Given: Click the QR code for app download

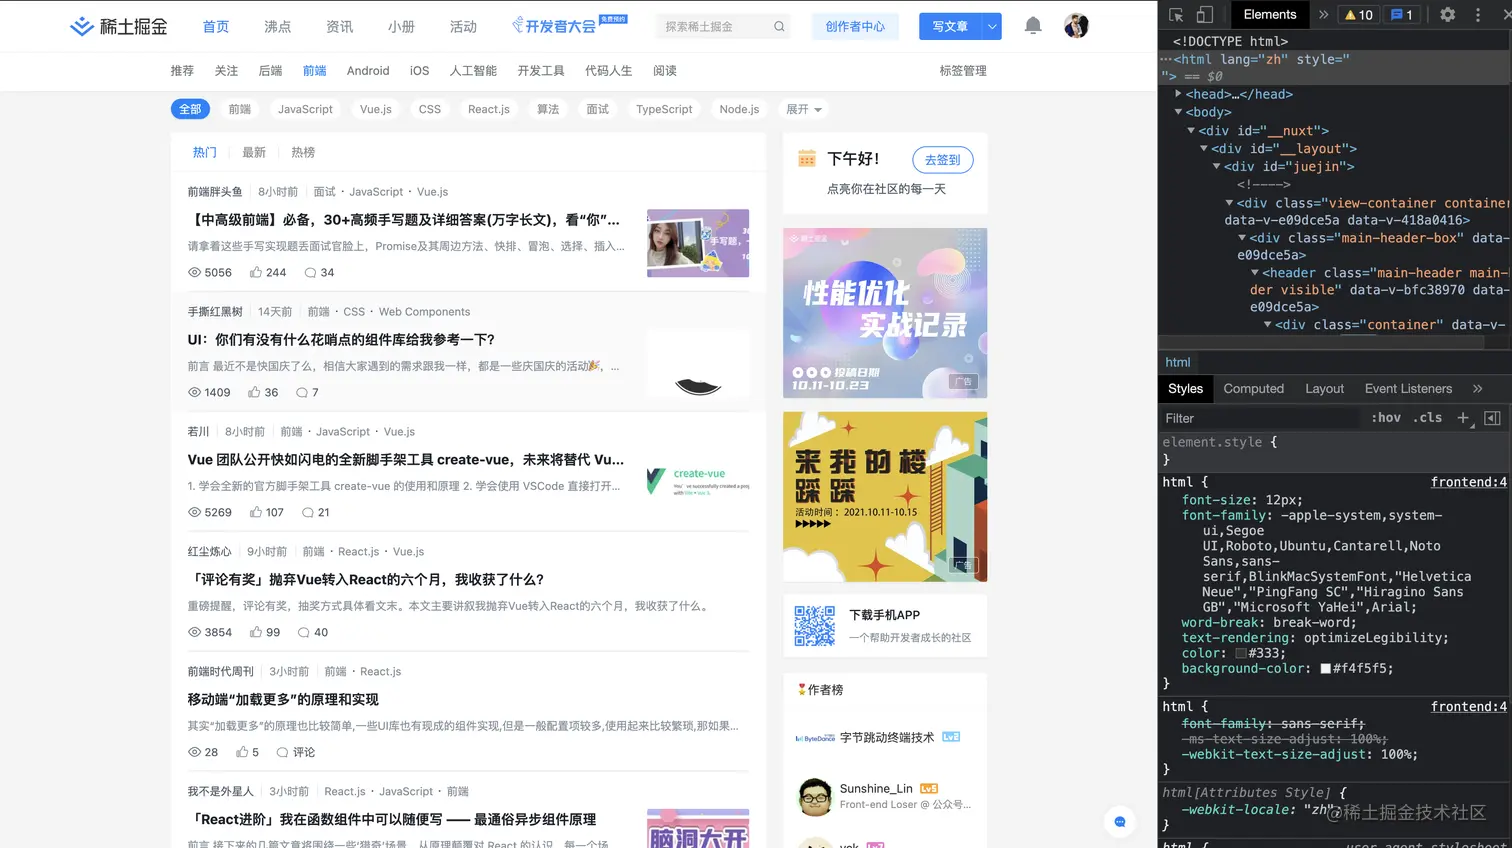Looking at the screenshot, I should click(x=814, y=625).
